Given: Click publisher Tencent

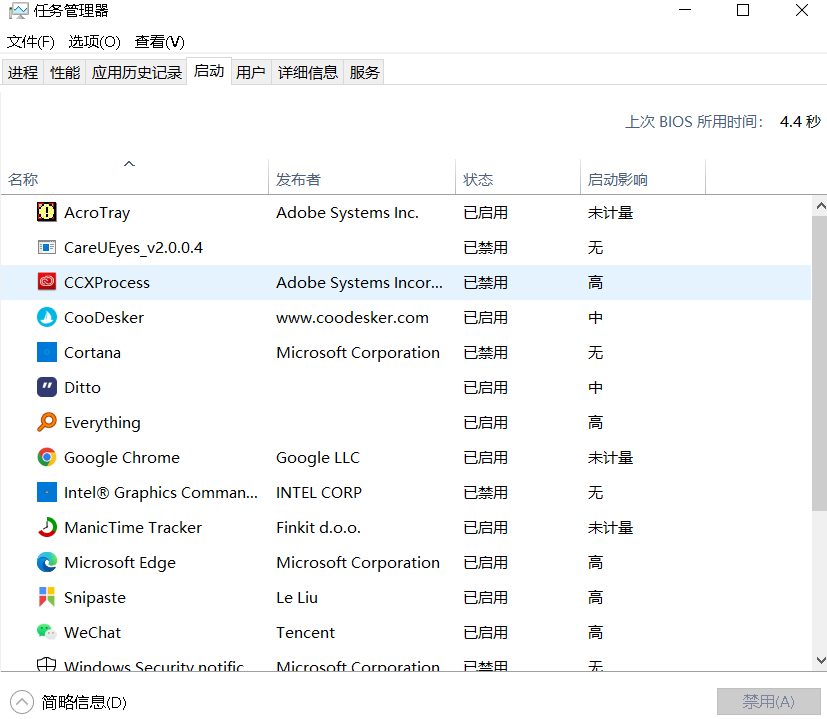Looking at the screenshot, I should point(305,632).
